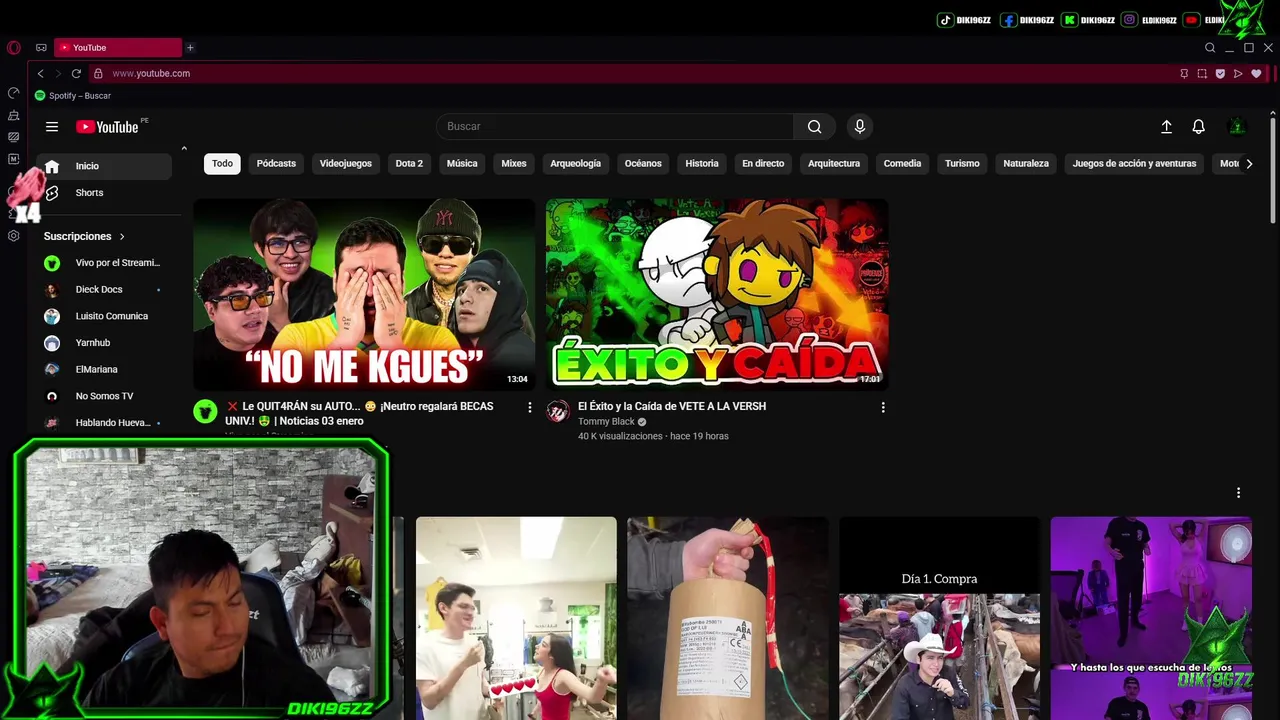The height and width of the screenshot is (720, 1280).
Task: Open tab search magnifier in title bar
Action: [x=1210, y=47]
